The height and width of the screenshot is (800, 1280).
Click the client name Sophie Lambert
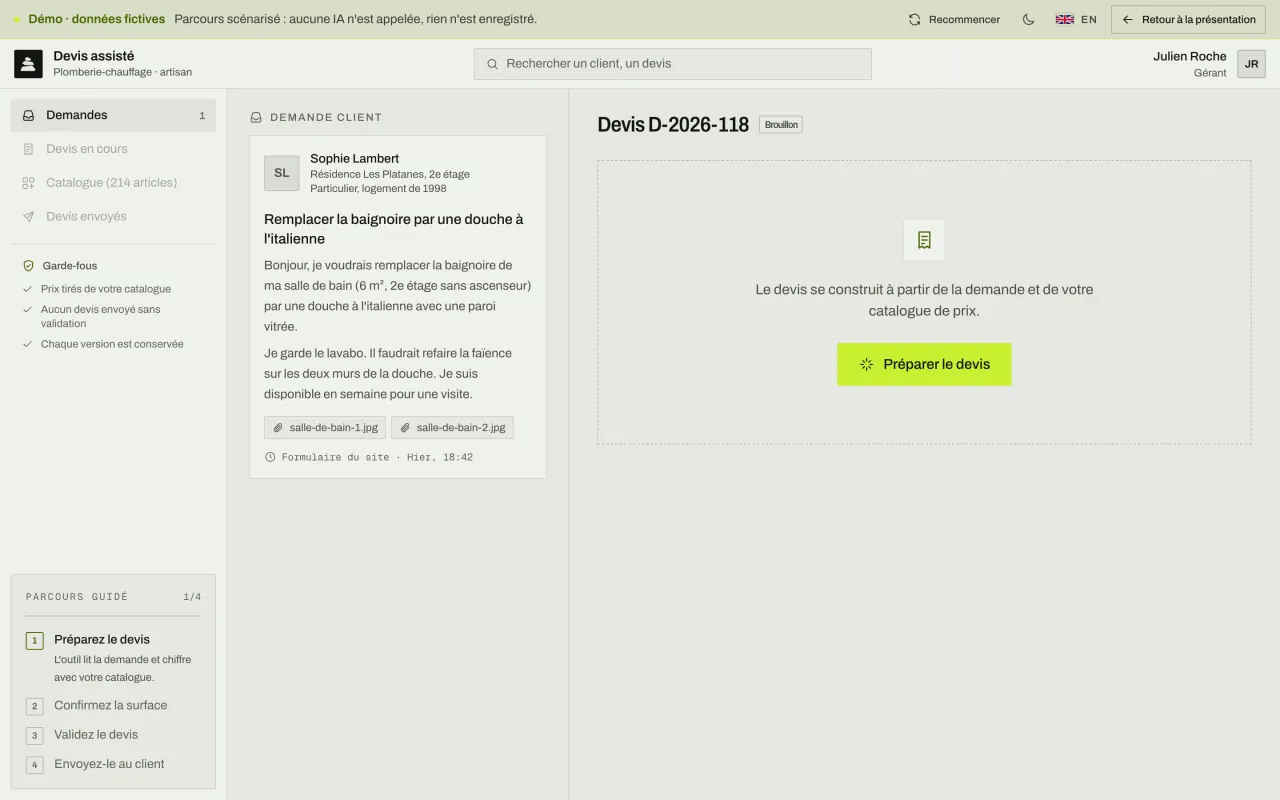coord(354,158)
